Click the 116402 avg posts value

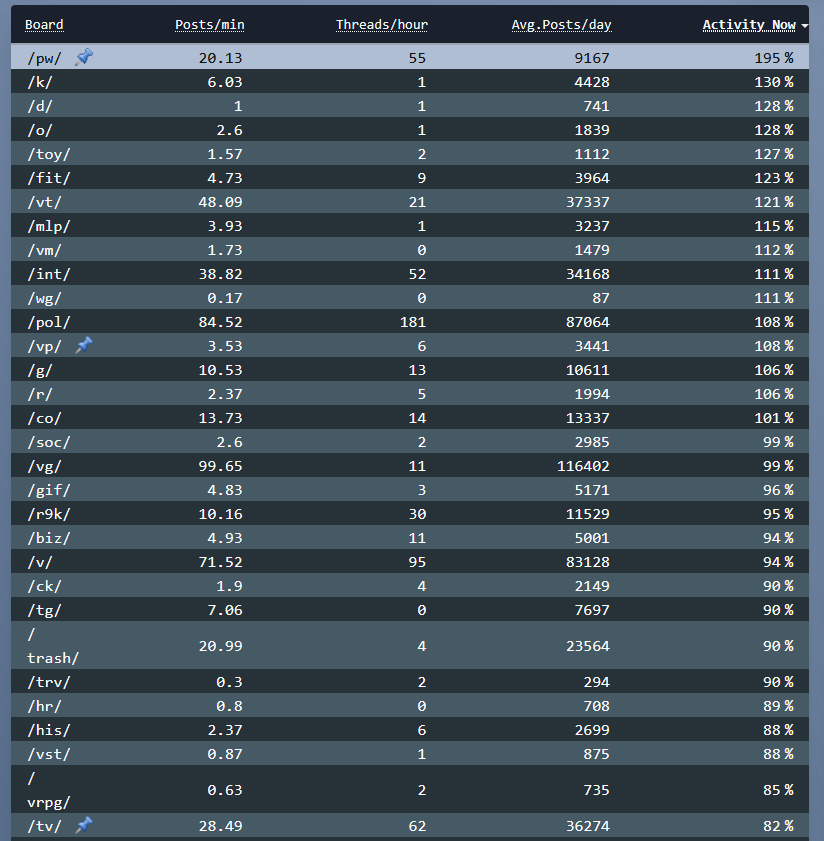point(583,466)
